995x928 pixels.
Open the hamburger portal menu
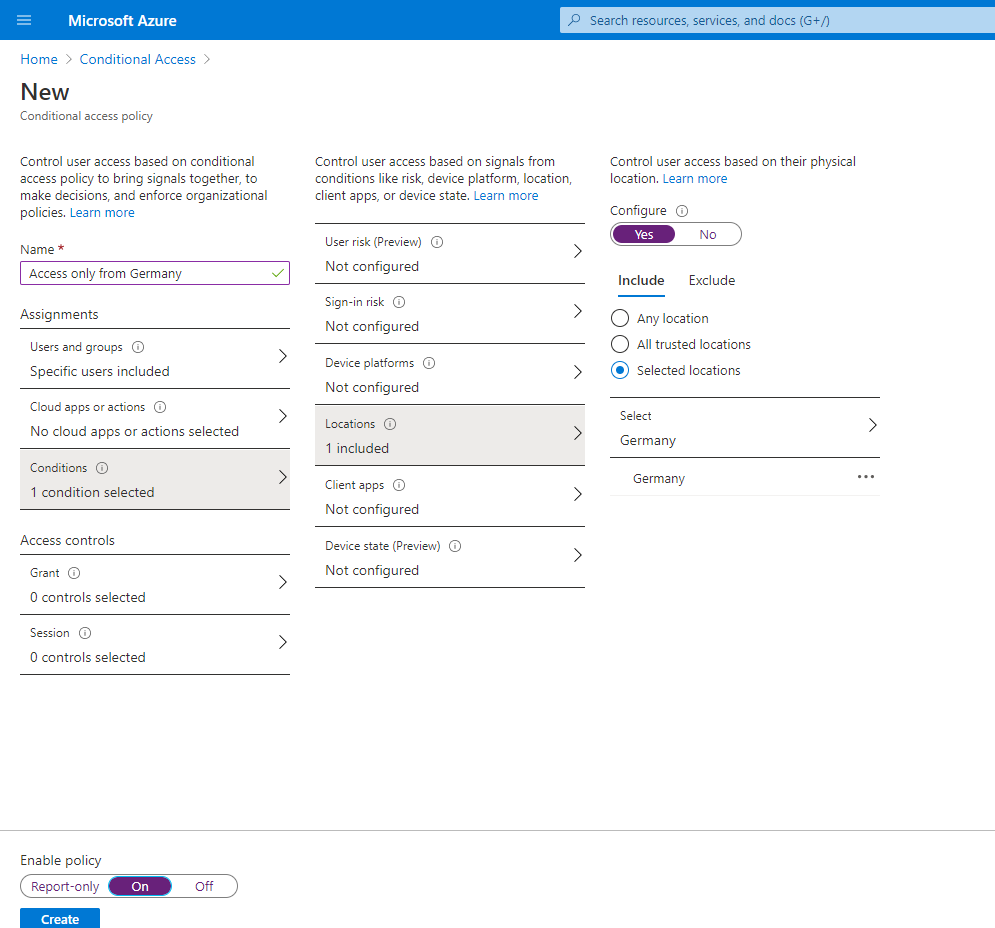[x=24, y=20]
